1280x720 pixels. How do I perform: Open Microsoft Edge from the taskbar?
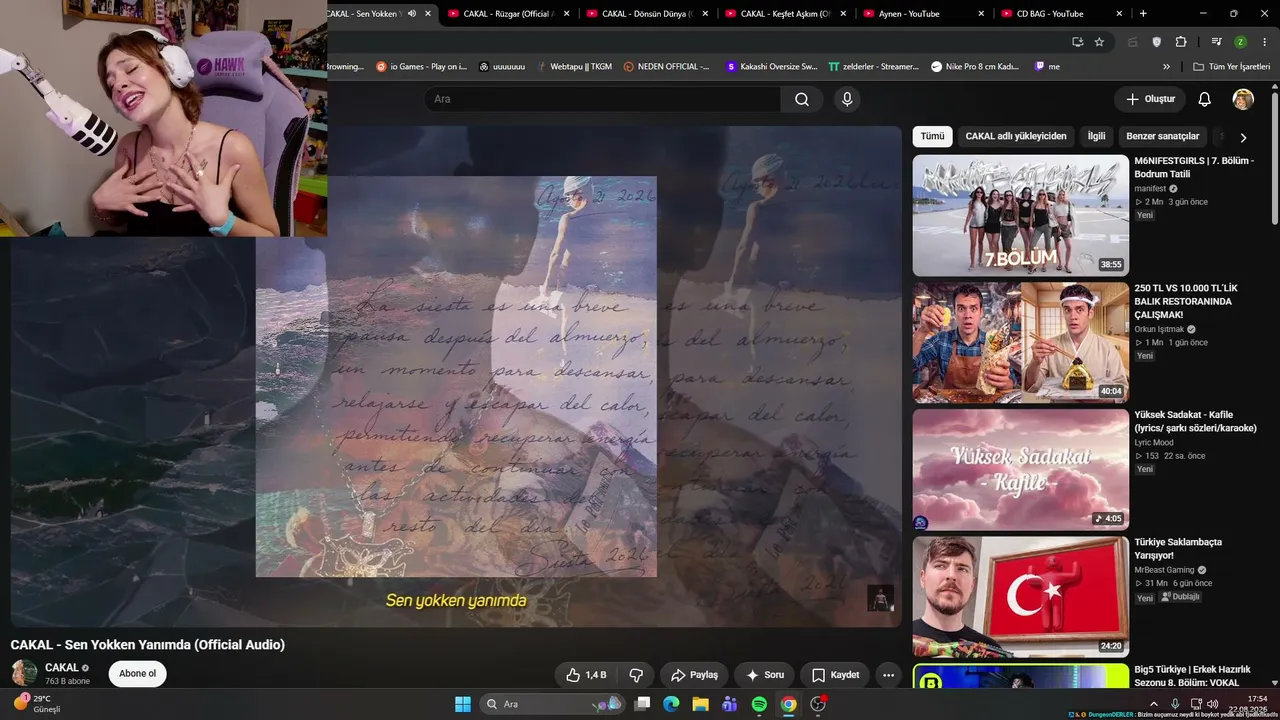[671, 704]
